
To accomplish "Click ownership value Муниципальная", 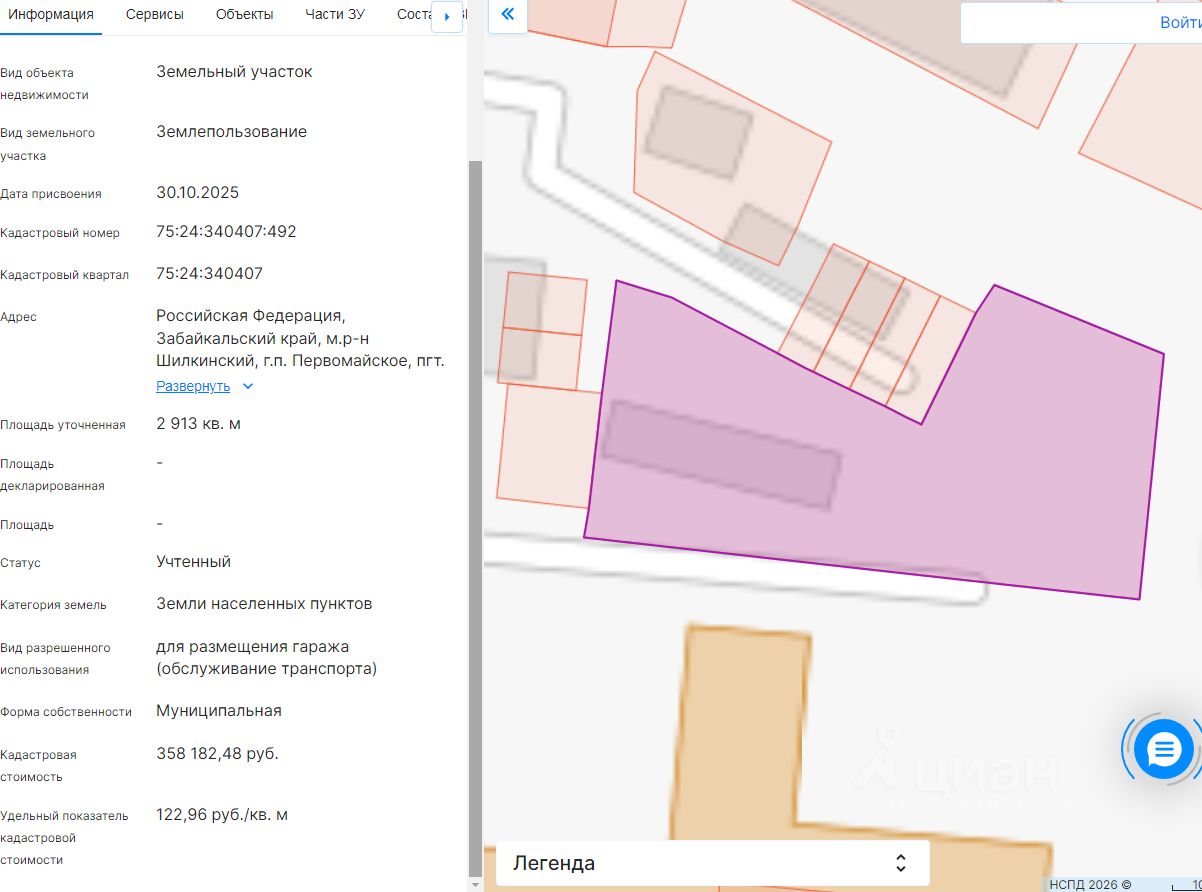I will click(x=219, y=711).
